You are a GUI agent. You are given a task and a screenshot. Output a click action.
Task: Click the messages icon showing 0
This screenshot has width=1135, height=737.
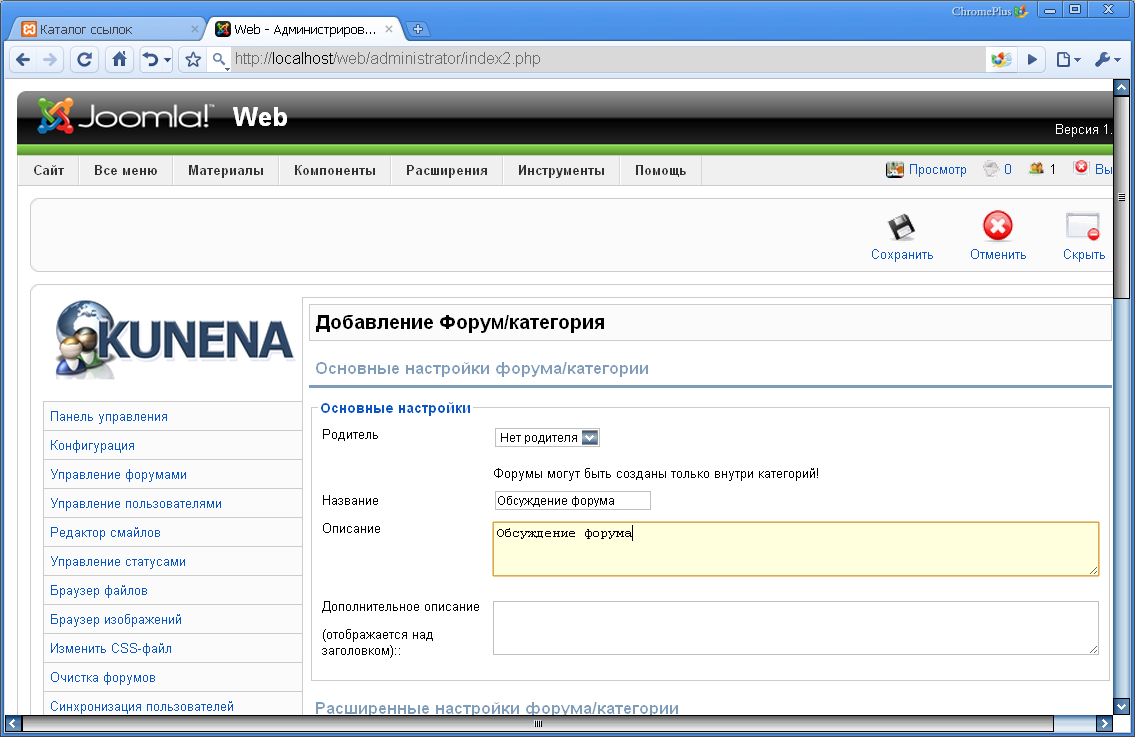(x=991, y=169)
